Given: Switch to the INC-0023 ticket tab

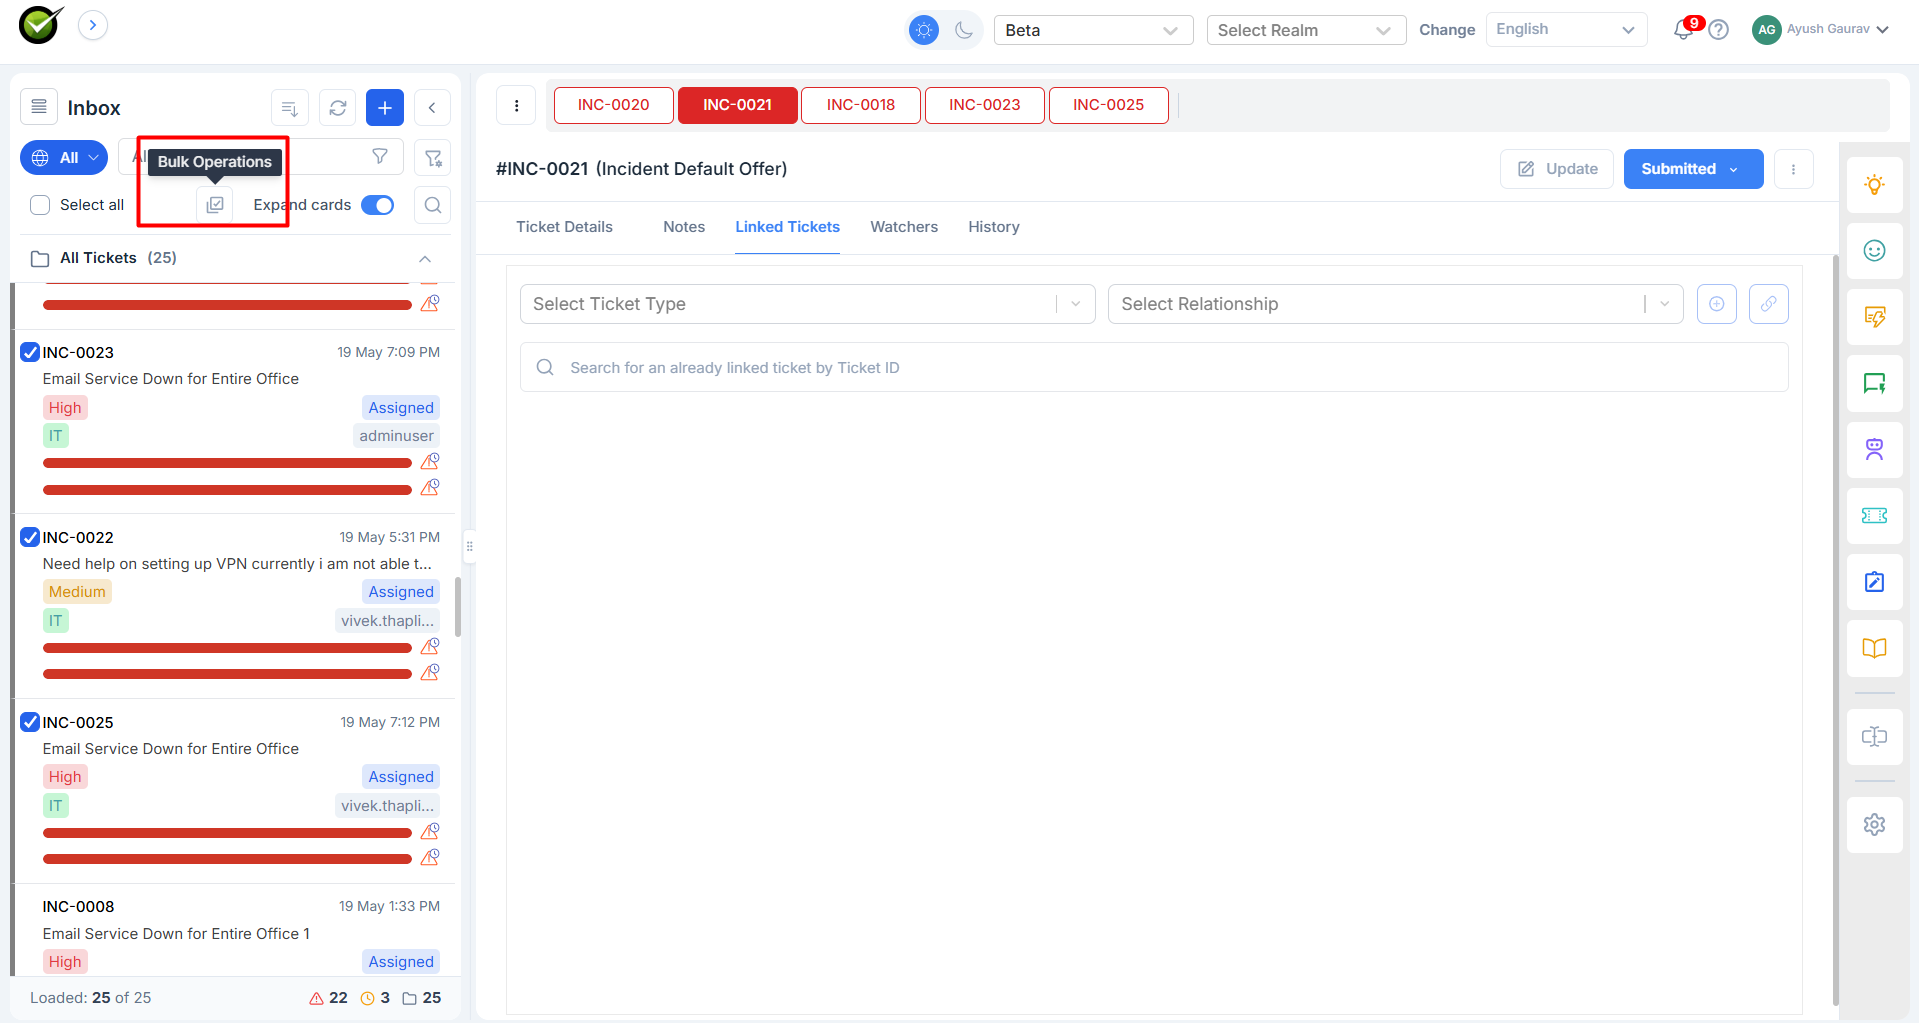Looking at the screenshot, I should click(984, 105).
